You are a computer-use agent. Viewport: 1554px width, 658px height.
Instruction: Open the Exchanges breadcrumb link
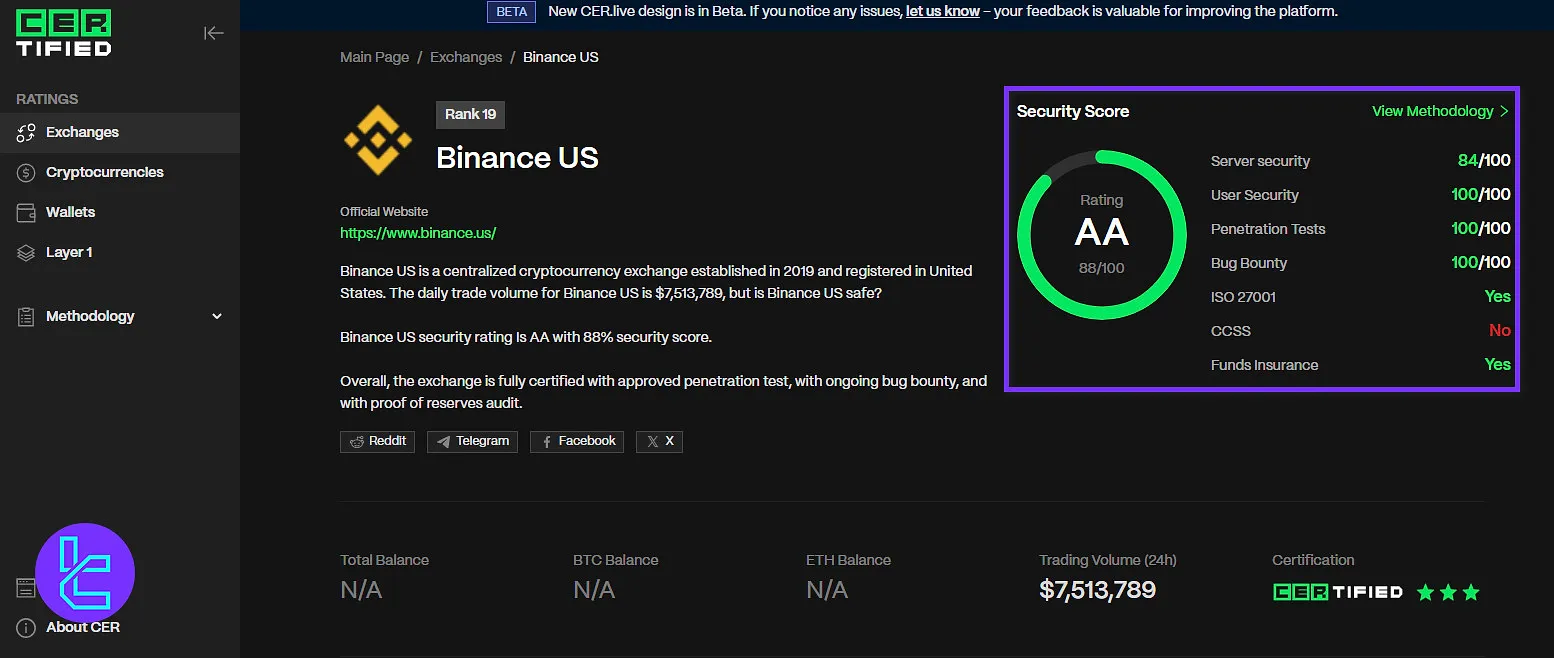[x=466, y=57]
